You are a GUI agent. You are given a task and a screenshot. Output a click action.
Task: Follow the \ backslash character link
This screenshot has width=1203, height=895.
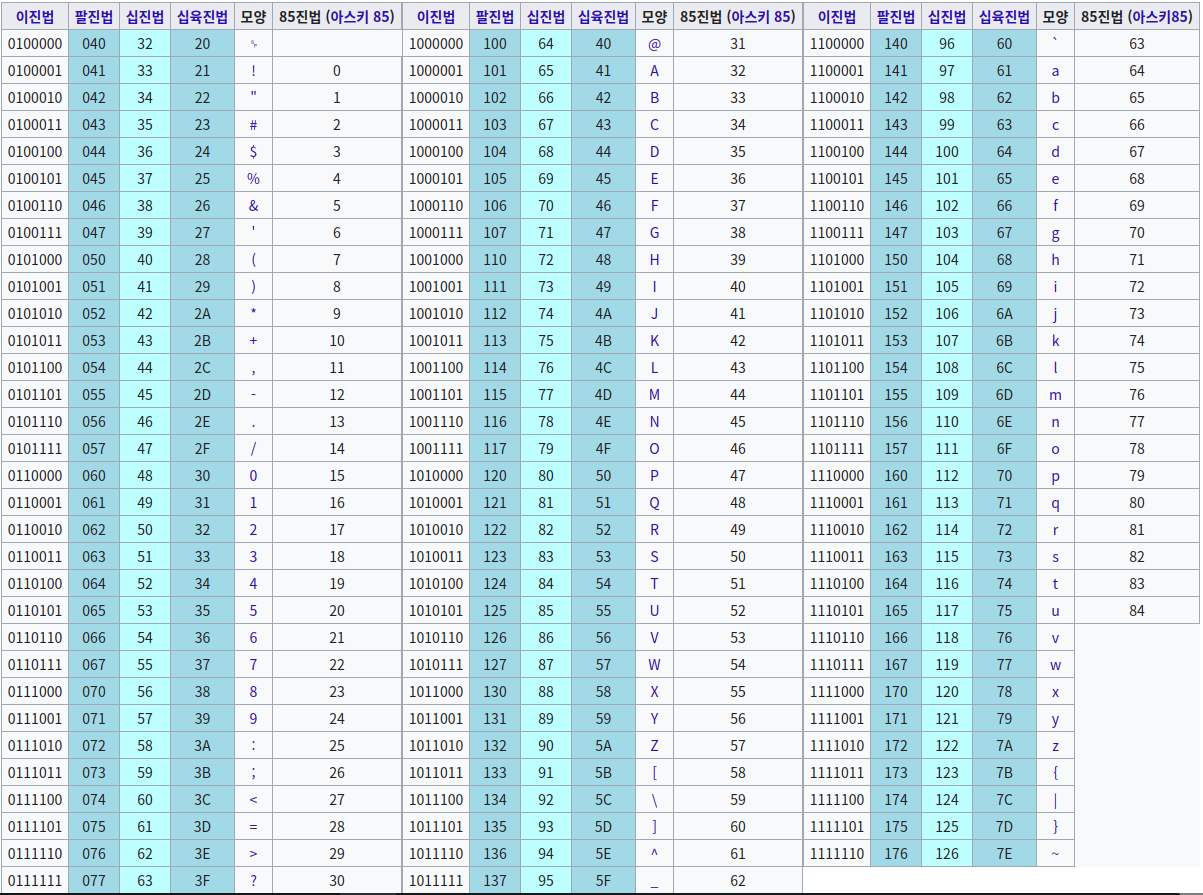point(655,800)
